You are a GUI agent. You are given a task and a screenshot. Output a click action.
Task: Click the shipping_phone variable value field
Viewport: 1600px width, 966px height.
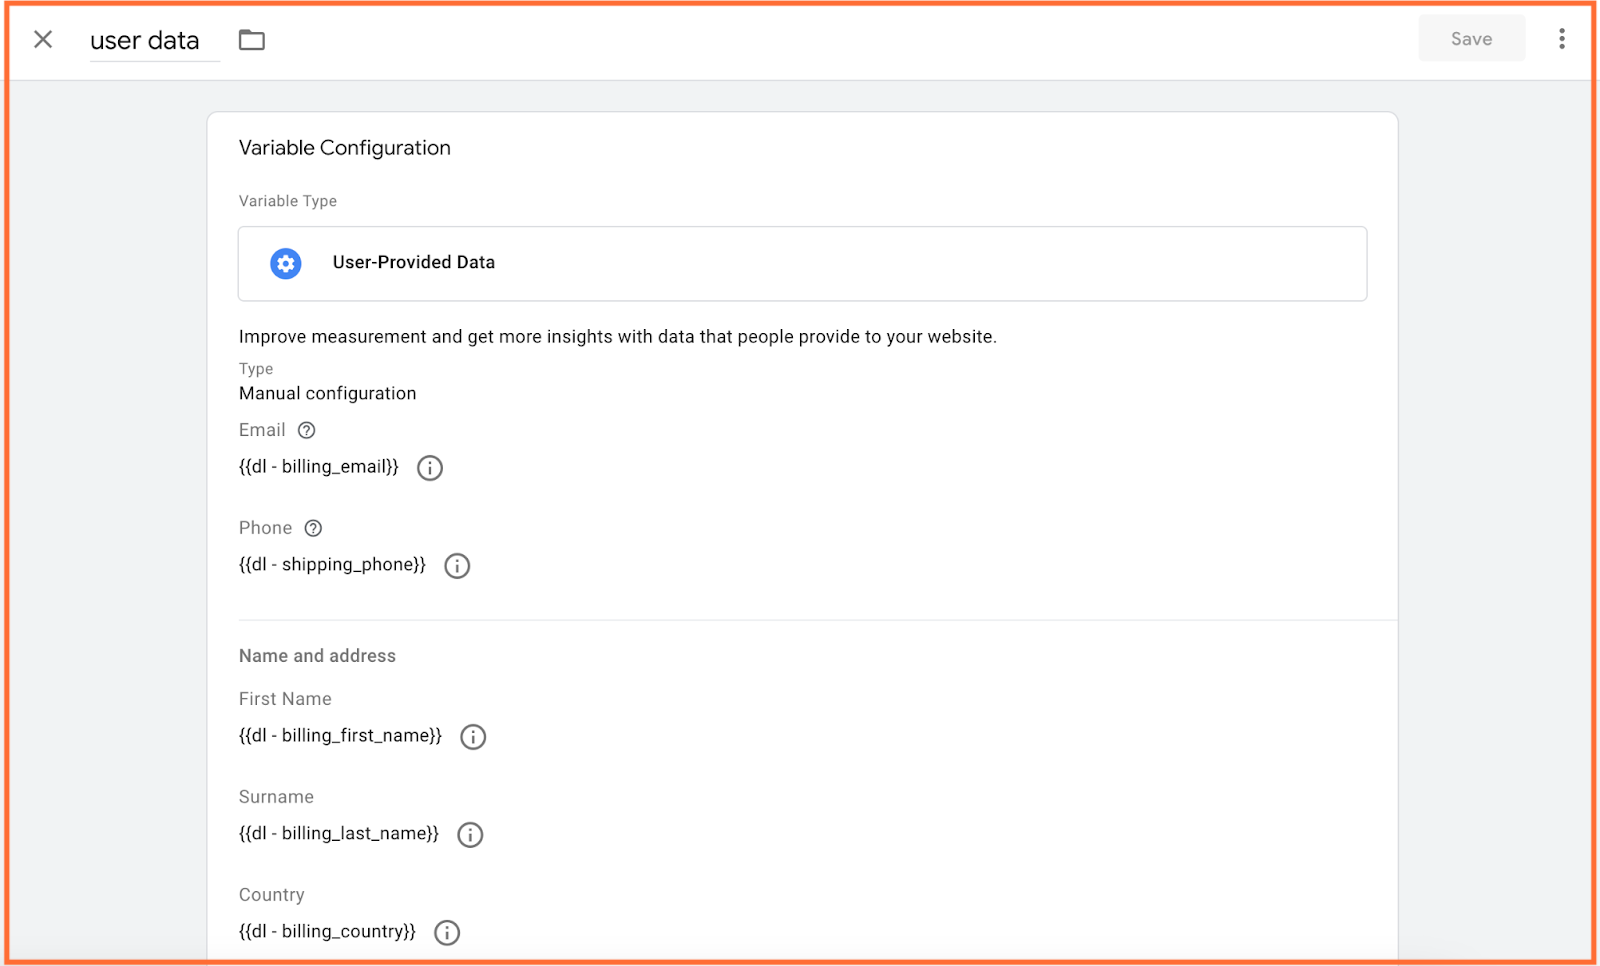[x=331, y=564]
